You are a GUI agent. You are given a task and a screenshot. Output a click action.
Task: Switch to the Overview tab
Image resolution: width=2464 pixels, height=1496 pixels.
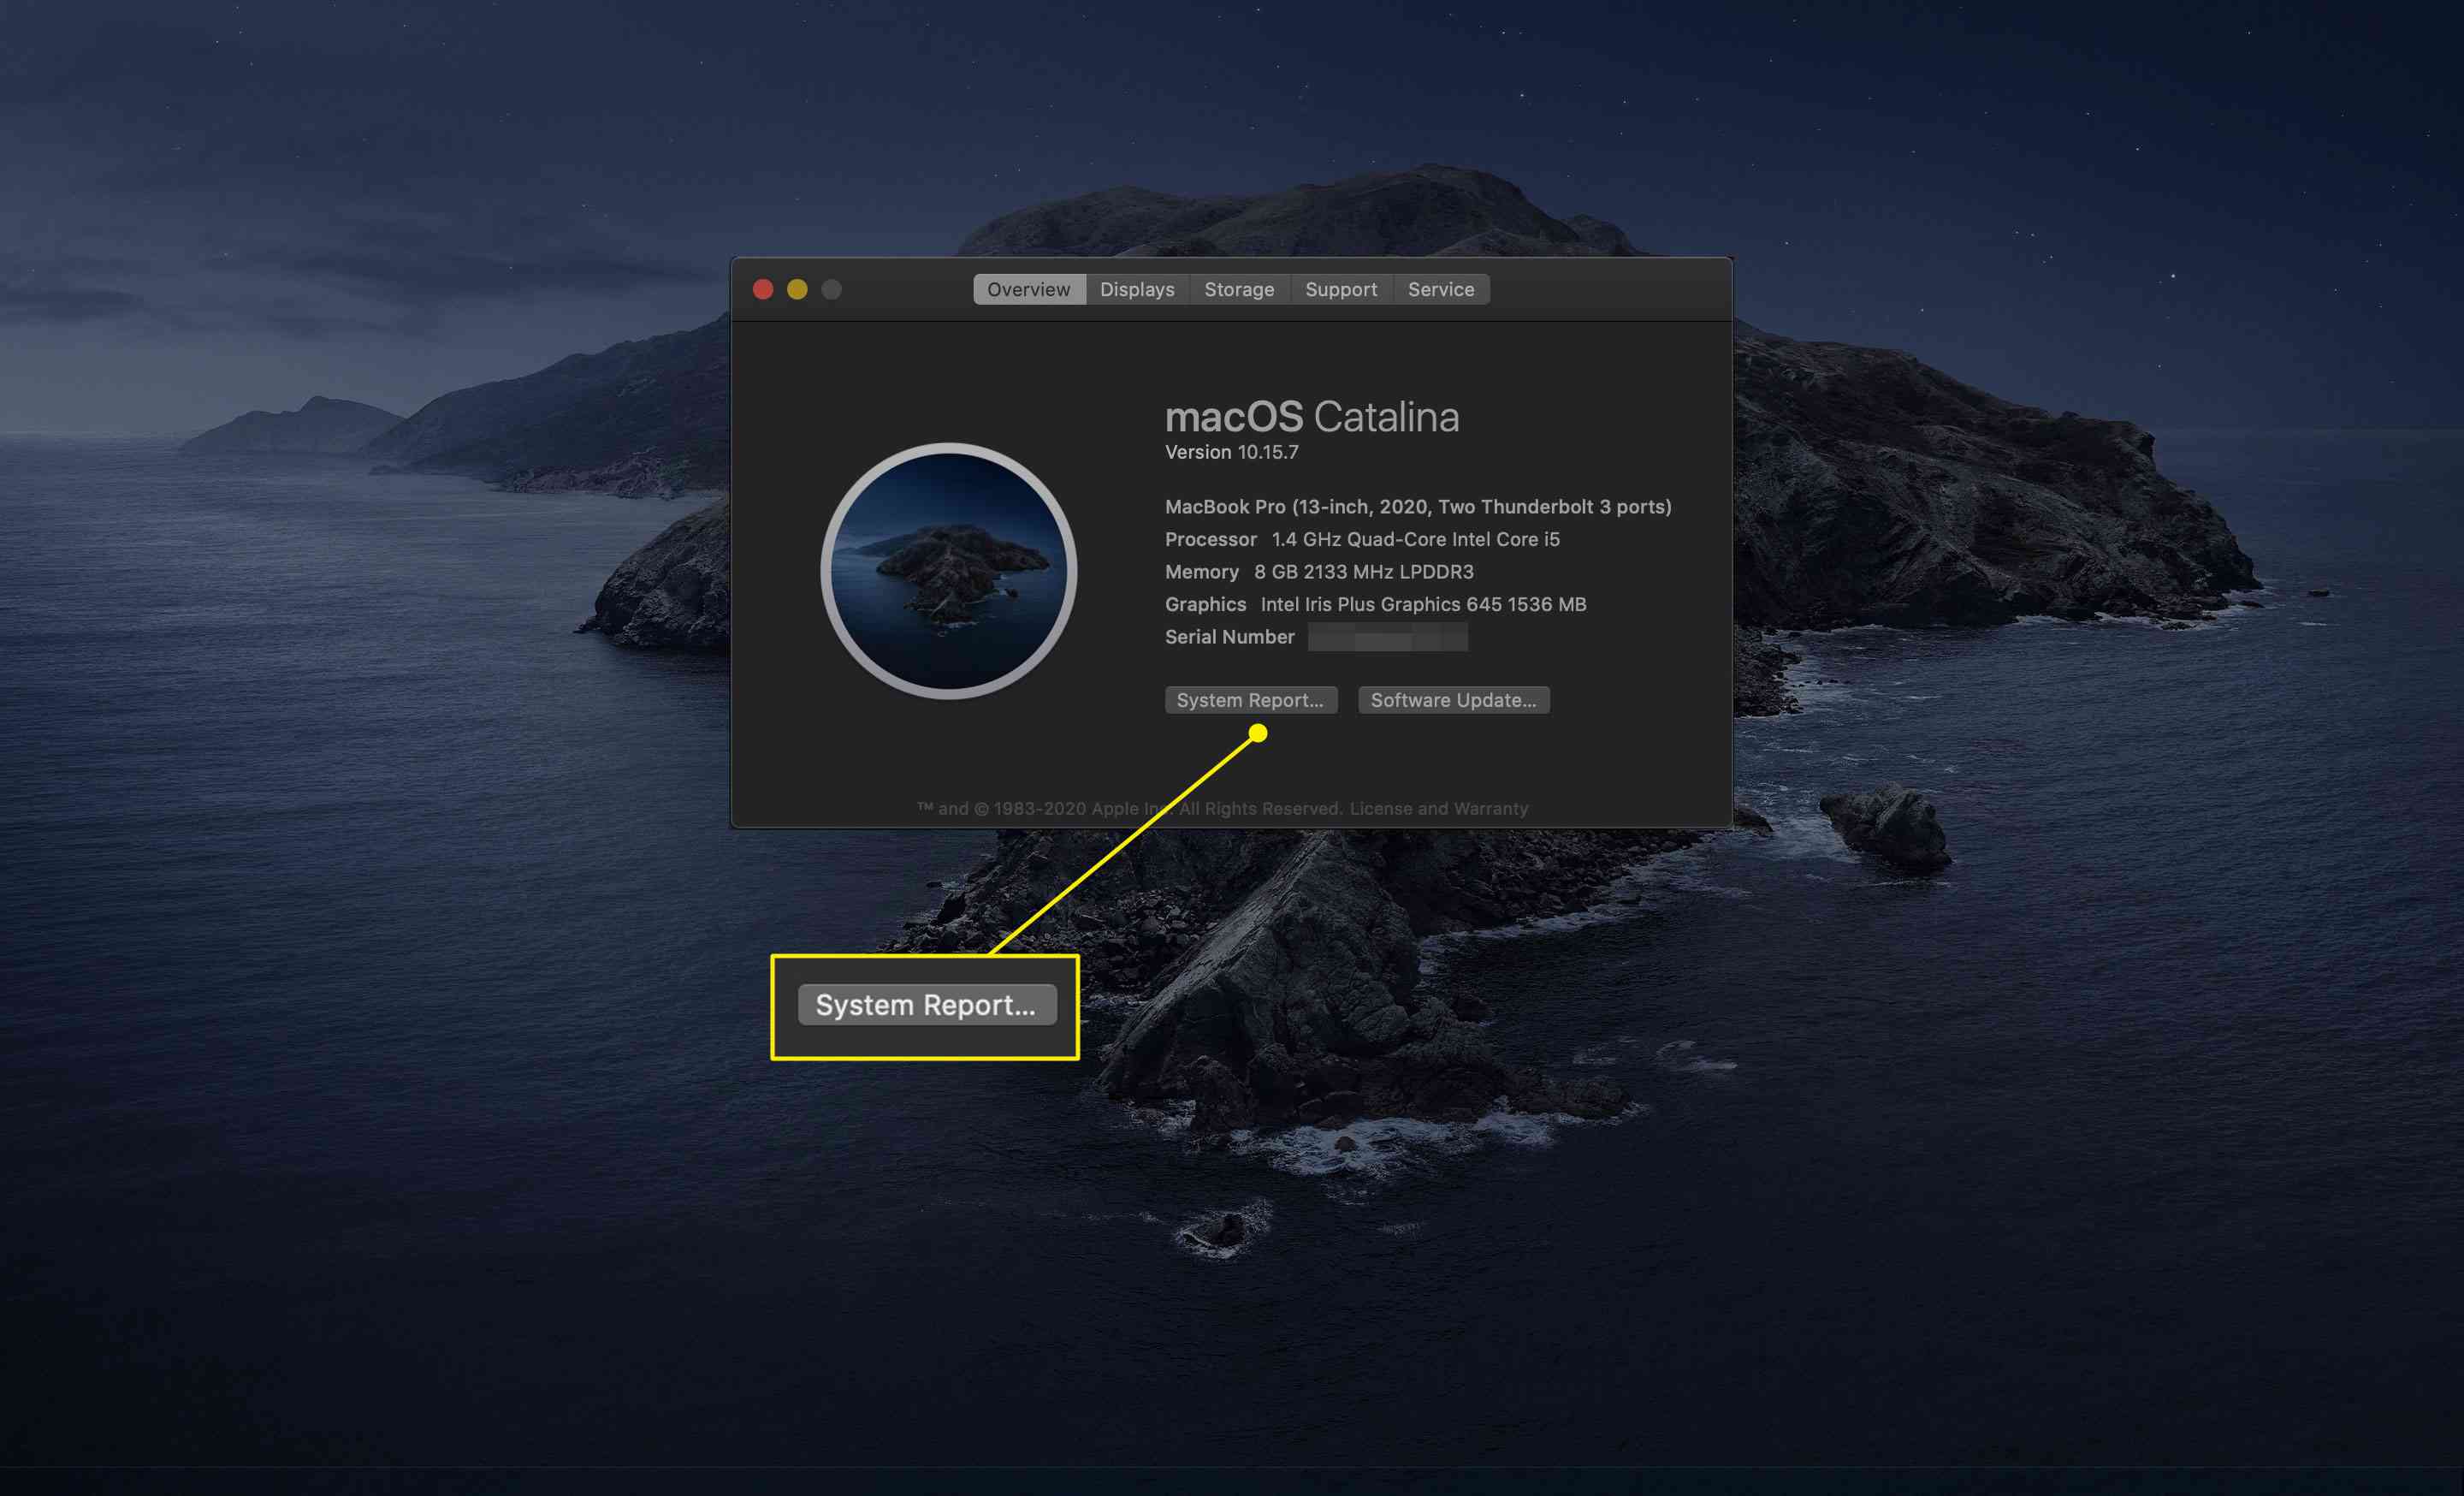(1029, 289)
